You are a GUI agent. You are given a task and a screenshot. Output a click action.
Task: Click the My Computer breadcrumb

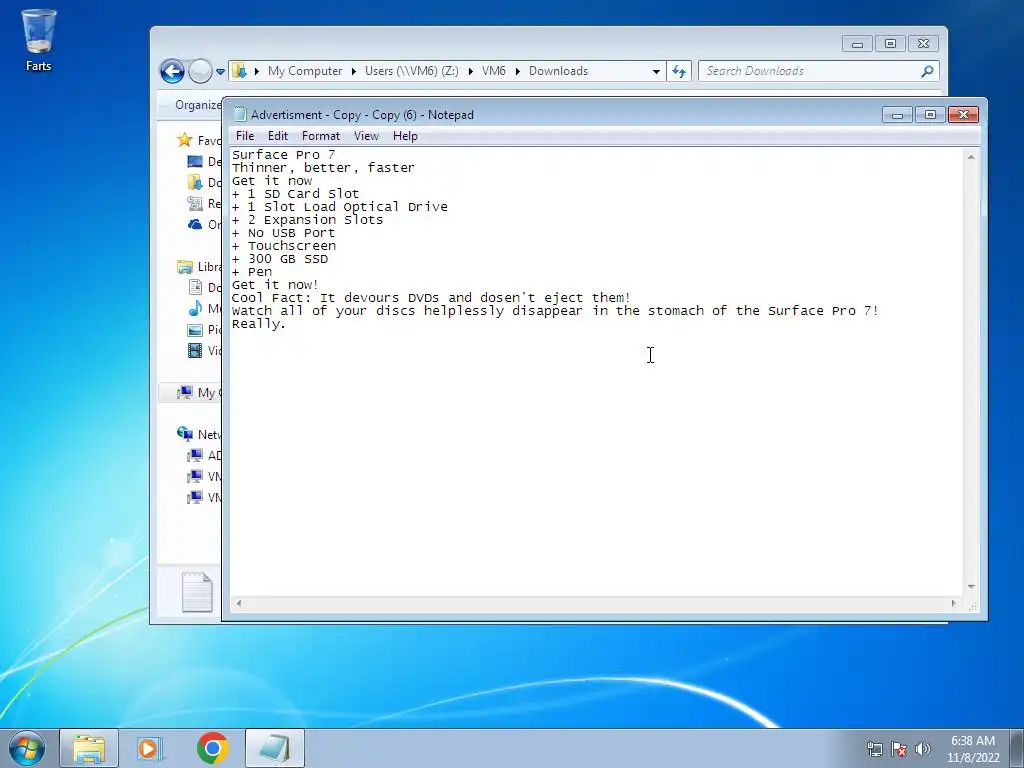tap(305, 71)
